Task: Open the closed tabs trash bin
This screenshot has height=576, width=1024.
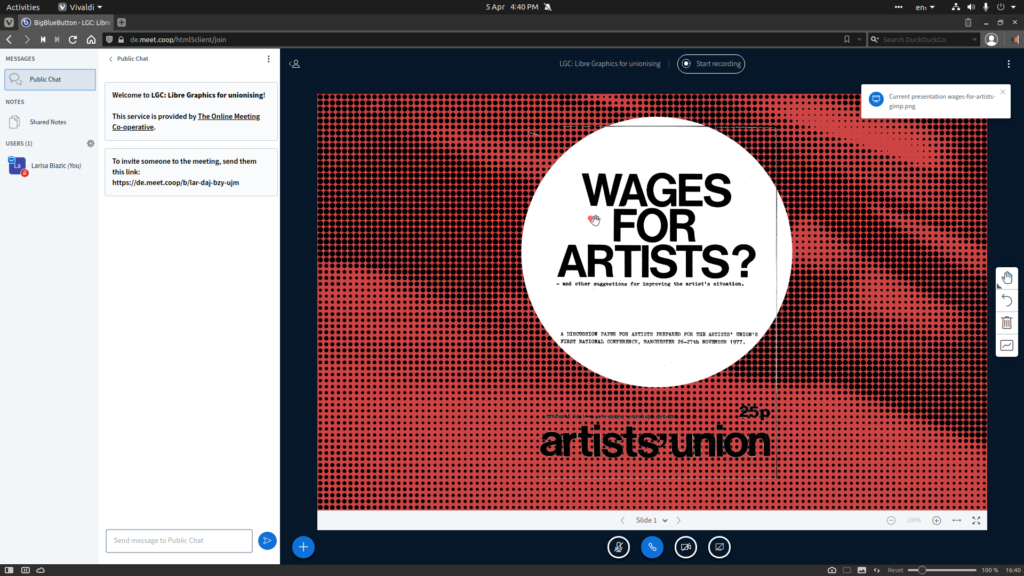Action: pyautogui.click(x=968, y=22)
